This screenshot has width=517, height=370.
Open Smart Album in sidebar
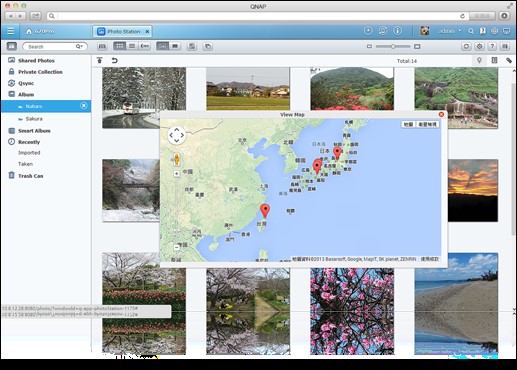pos(34,131)
